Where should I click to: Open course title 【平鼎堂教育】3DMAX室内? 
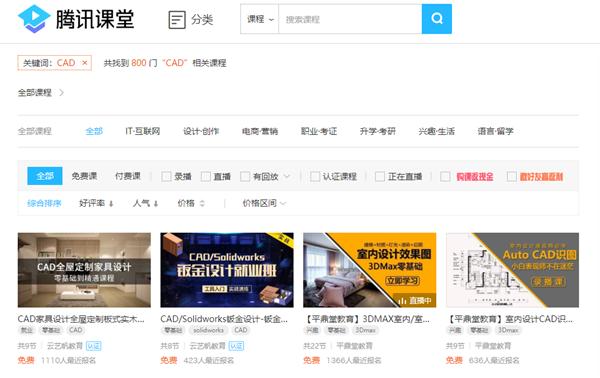367,319
